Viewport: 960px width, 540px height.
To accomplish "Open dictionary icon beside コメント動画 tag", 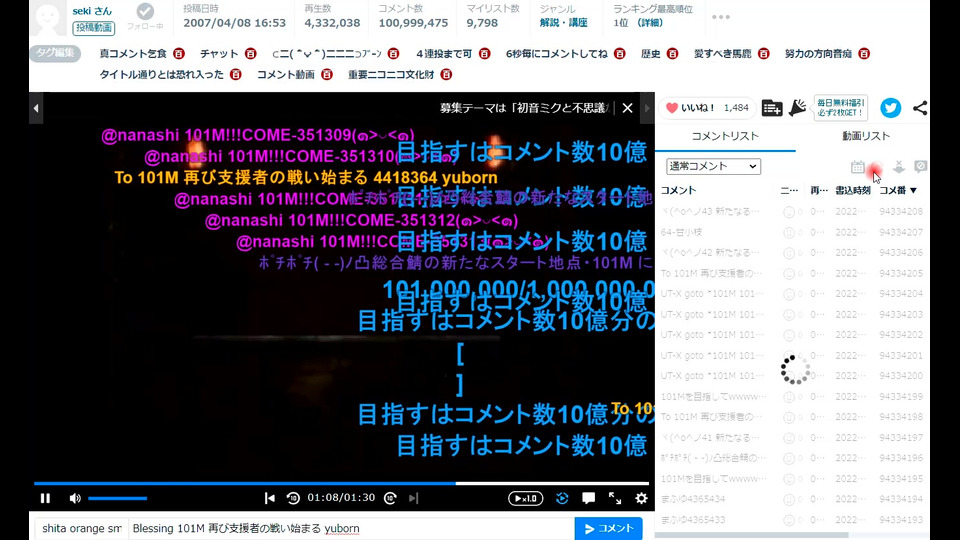I will (327, 75).
